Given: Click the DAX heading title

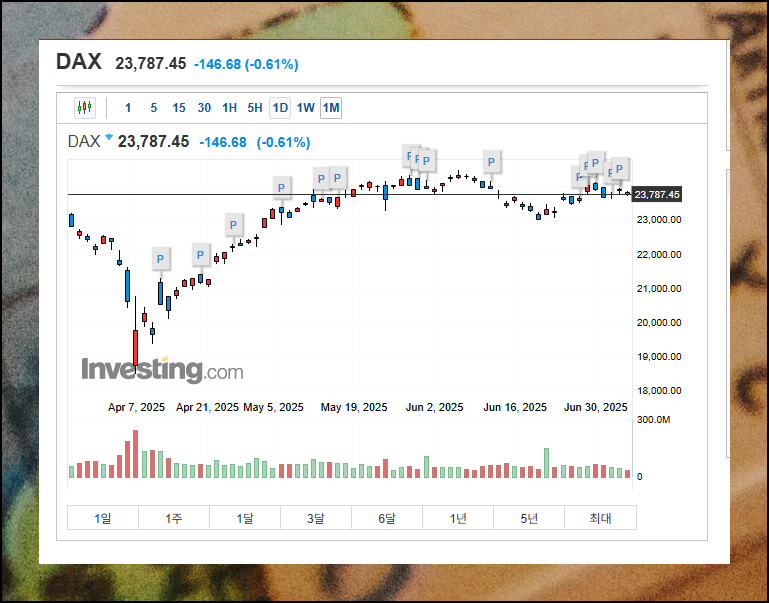Looking at the screenshot, I should tap(79, 62).
